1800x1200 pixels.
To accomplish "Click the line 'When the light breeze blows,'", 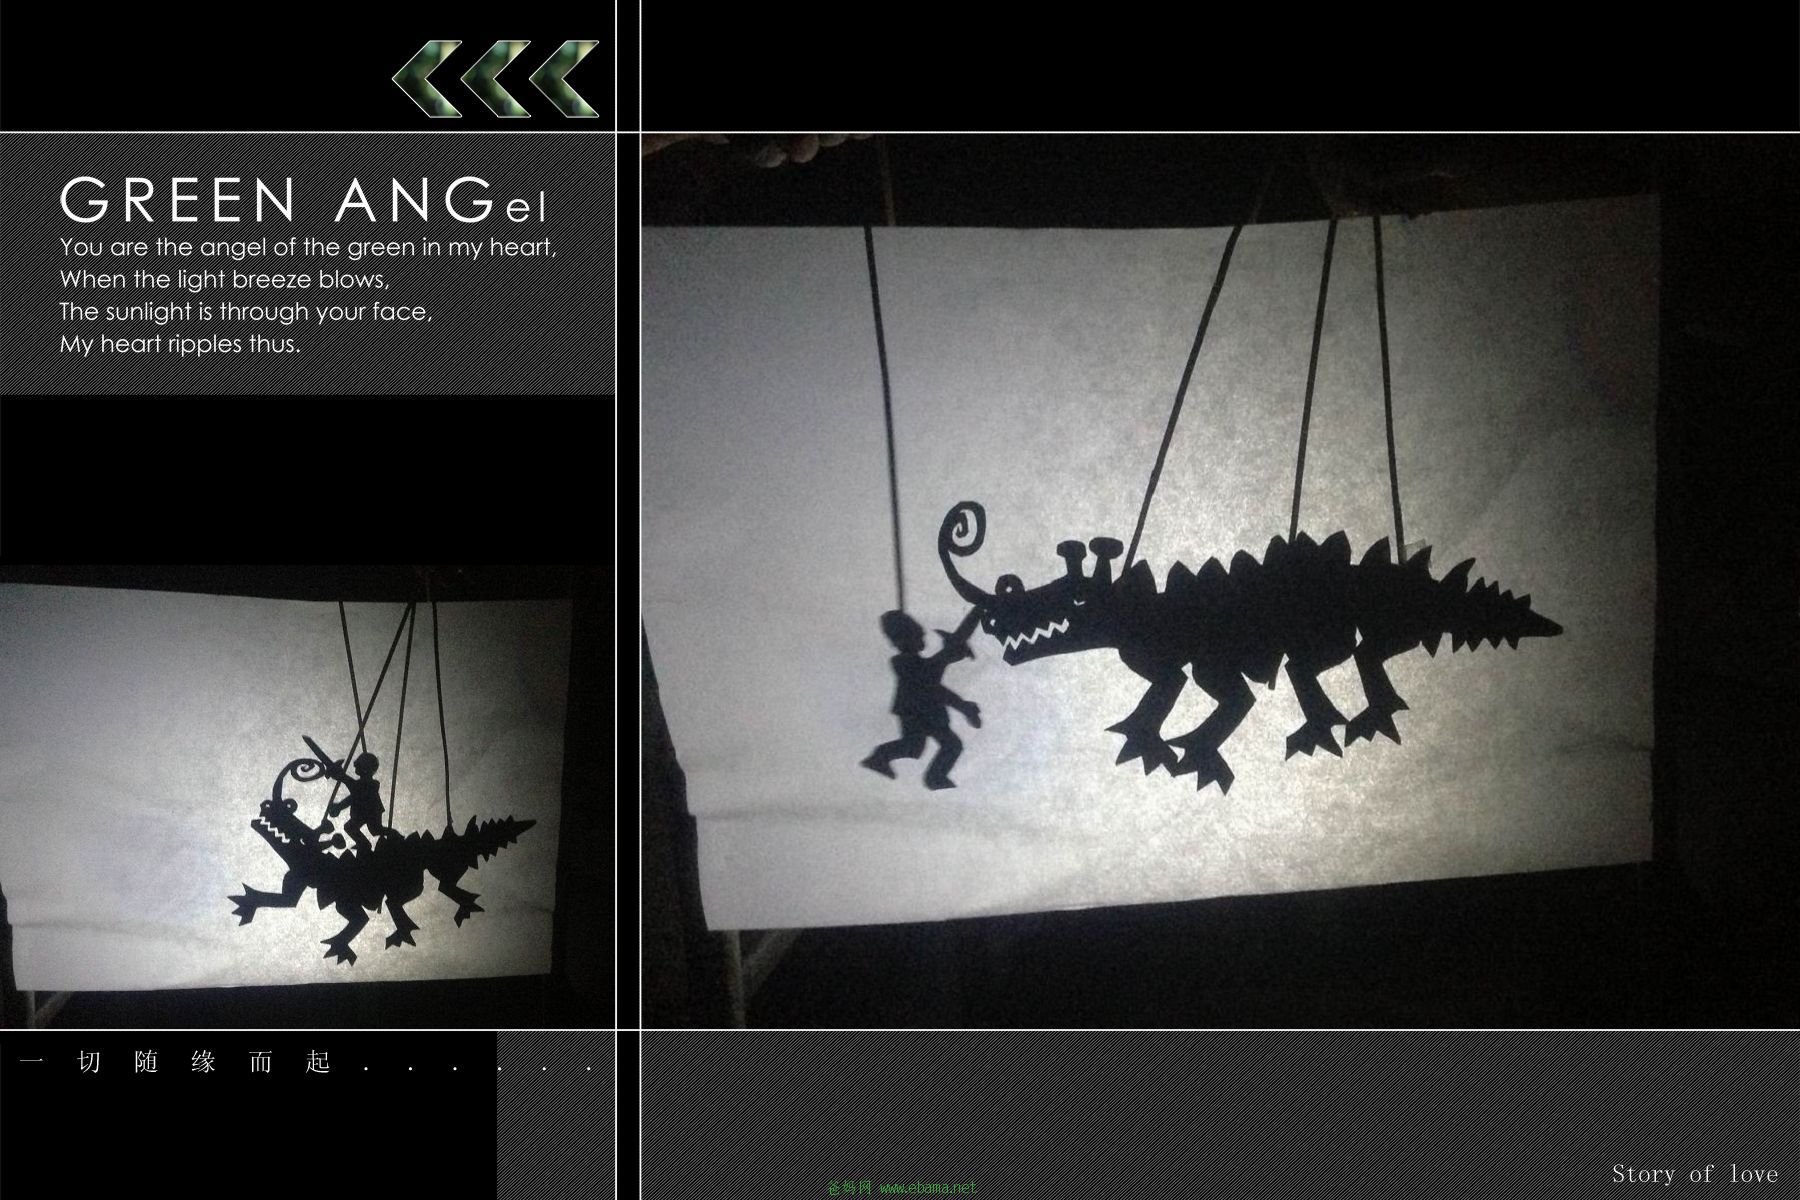I will 224,279.
